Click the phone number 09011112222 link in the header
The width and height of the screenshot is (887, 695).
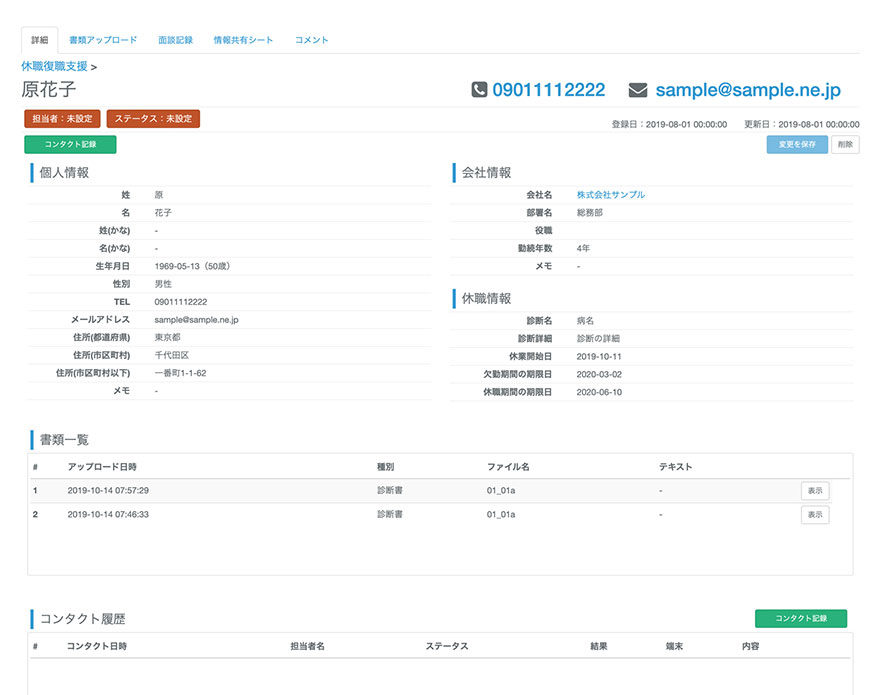click(x=548, y=89)
